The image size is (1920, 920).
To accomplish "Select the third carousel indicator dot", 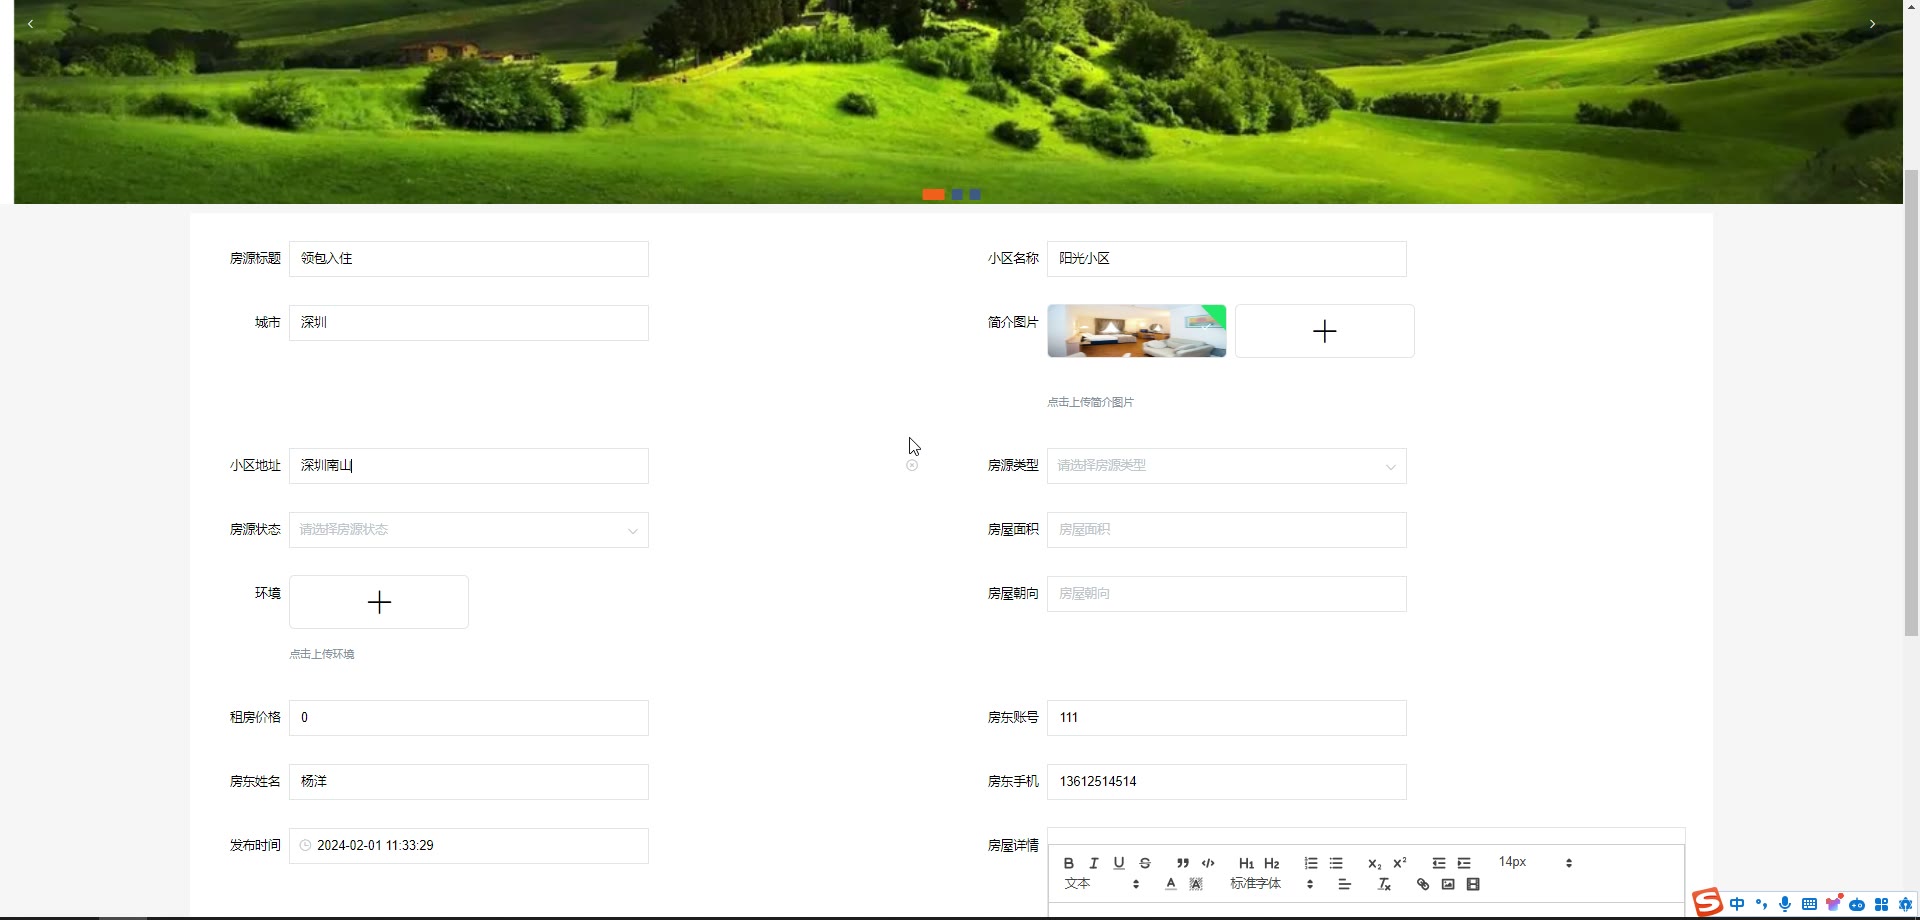I will pos(975,194).
